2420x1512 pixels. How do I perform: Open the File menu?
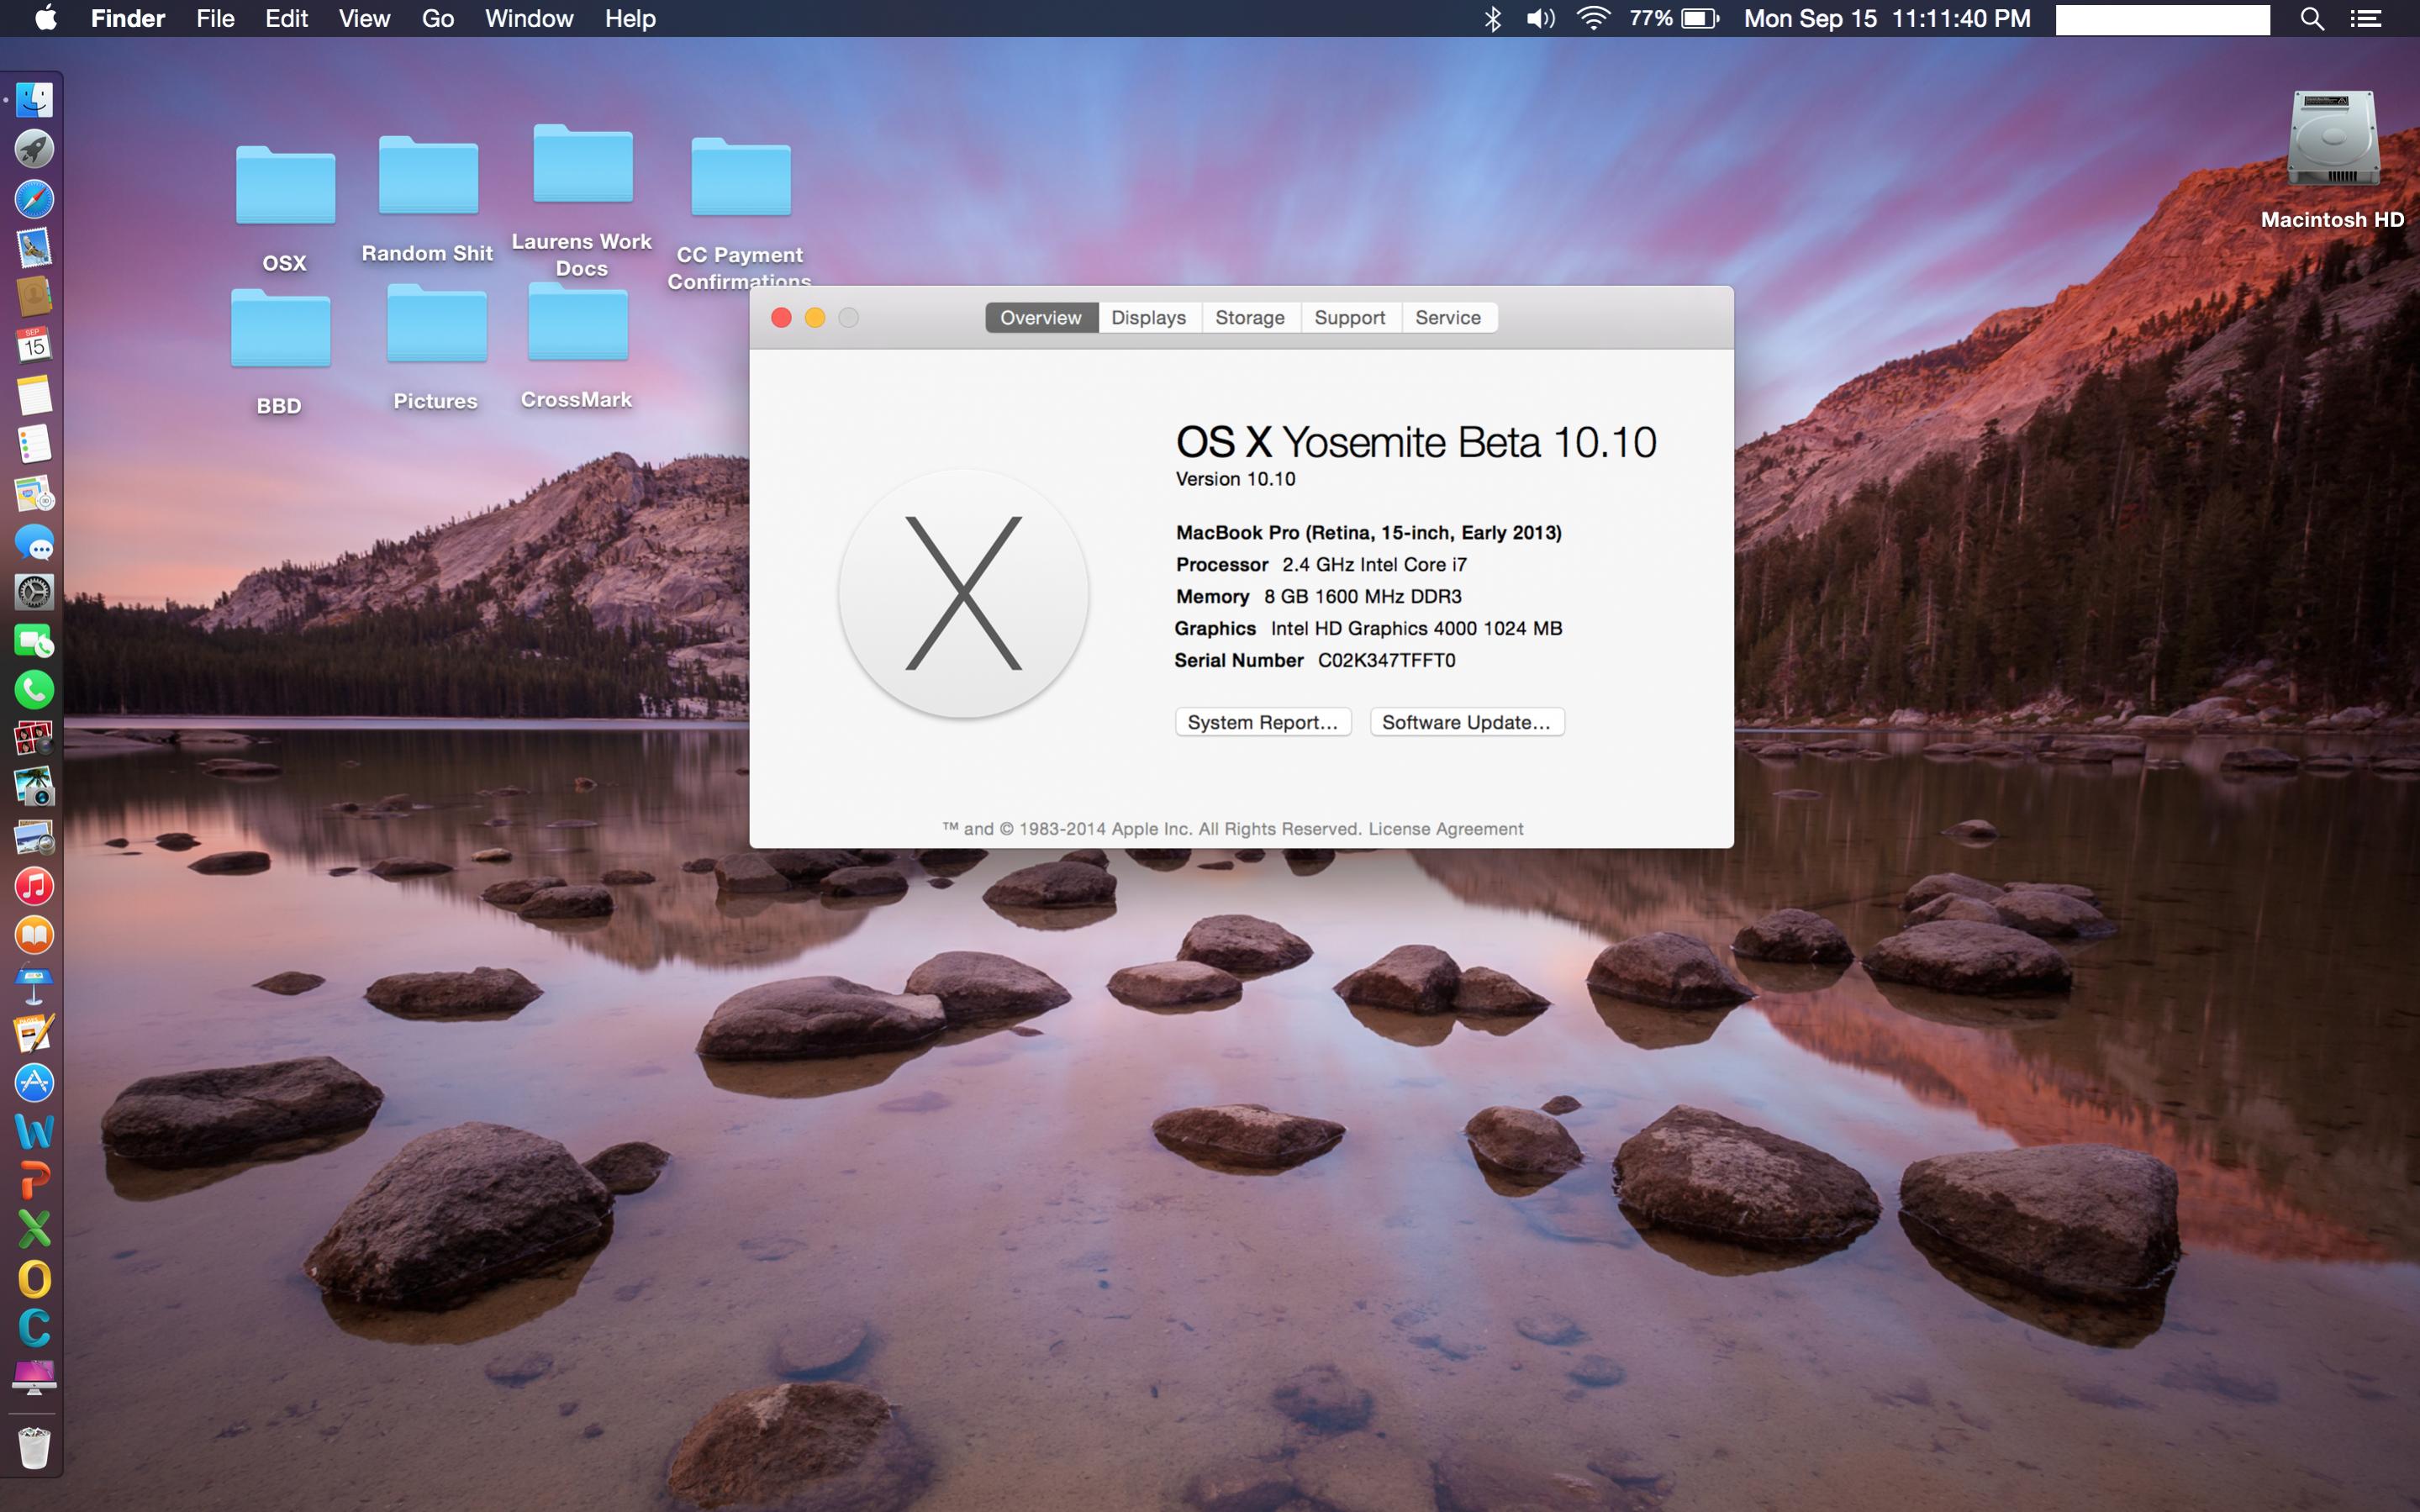tap(215, 18)
